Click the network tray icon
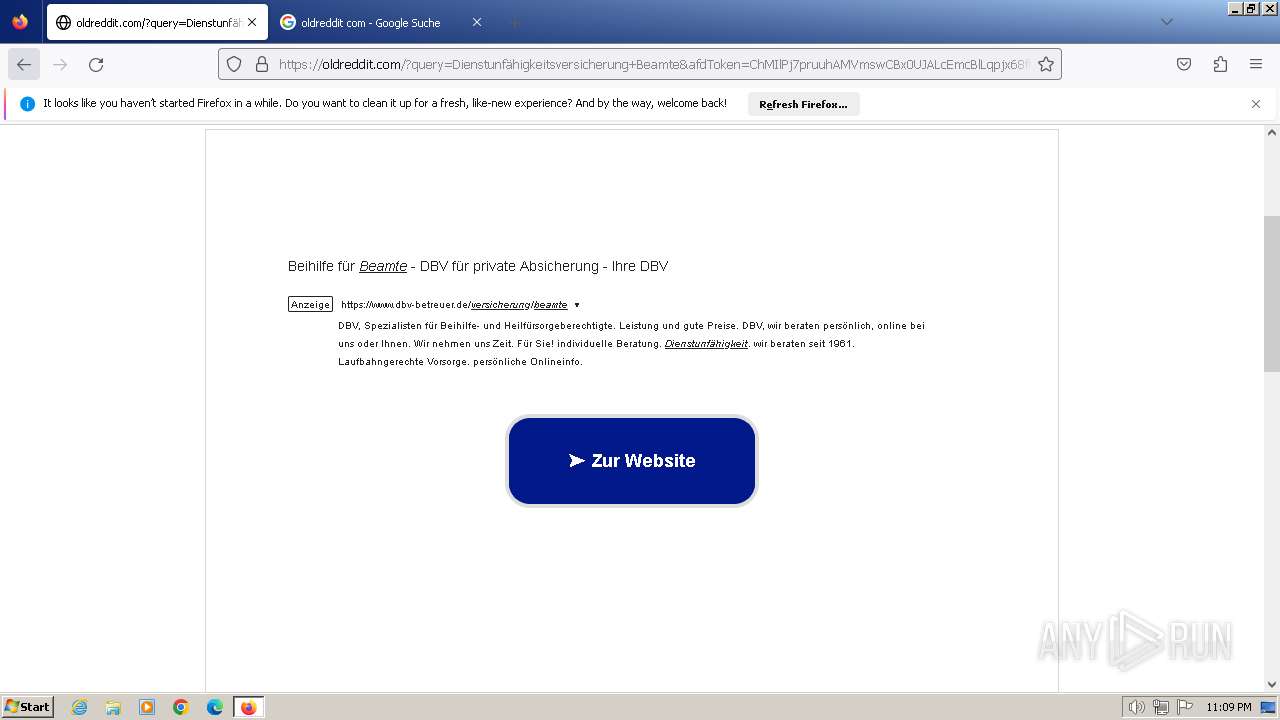Viewport: 1280px width, 720px height. (x=1161, y=707)
